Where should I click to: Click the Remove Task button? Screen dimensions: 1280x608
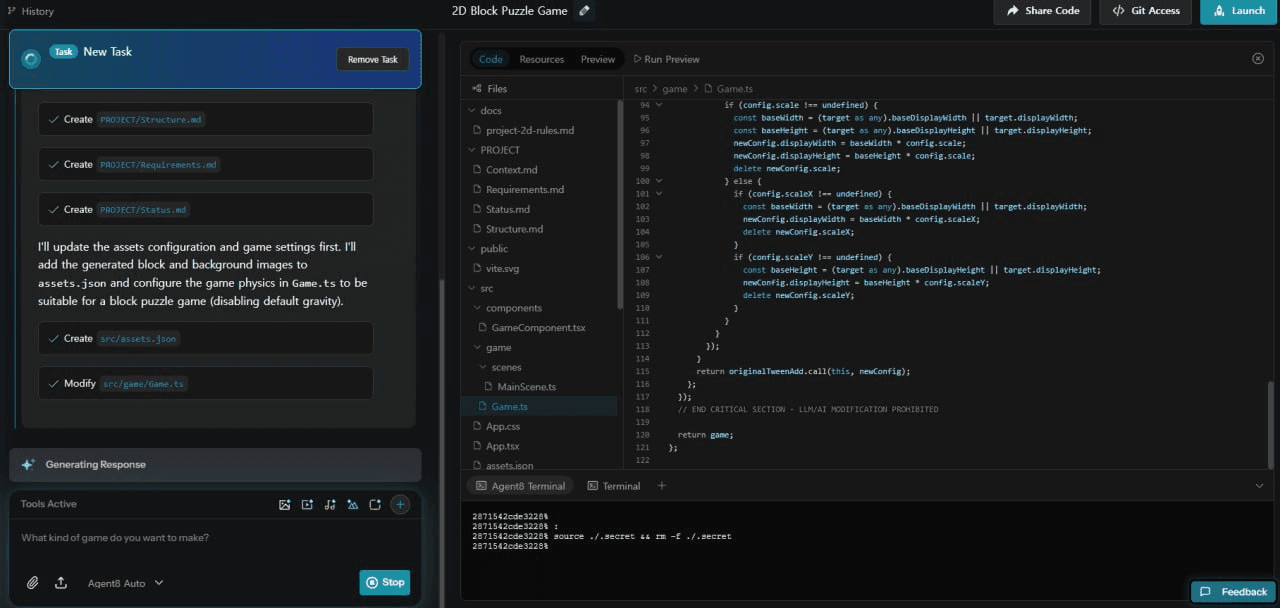372,59
